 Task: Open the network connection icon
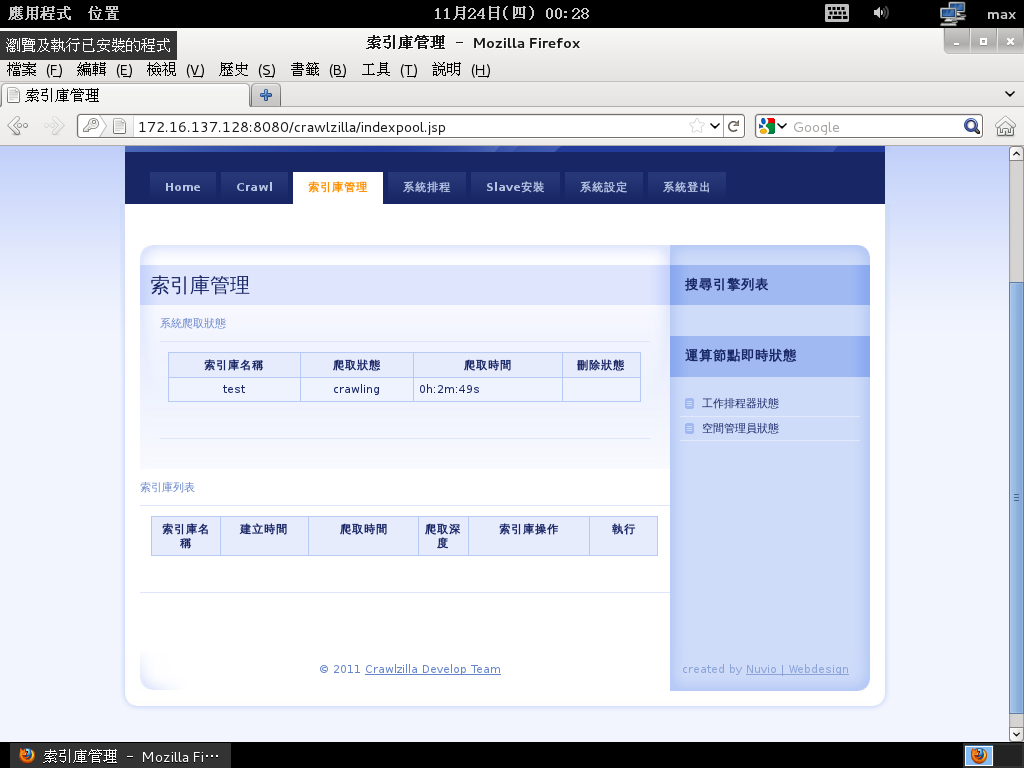coord(952,14)
